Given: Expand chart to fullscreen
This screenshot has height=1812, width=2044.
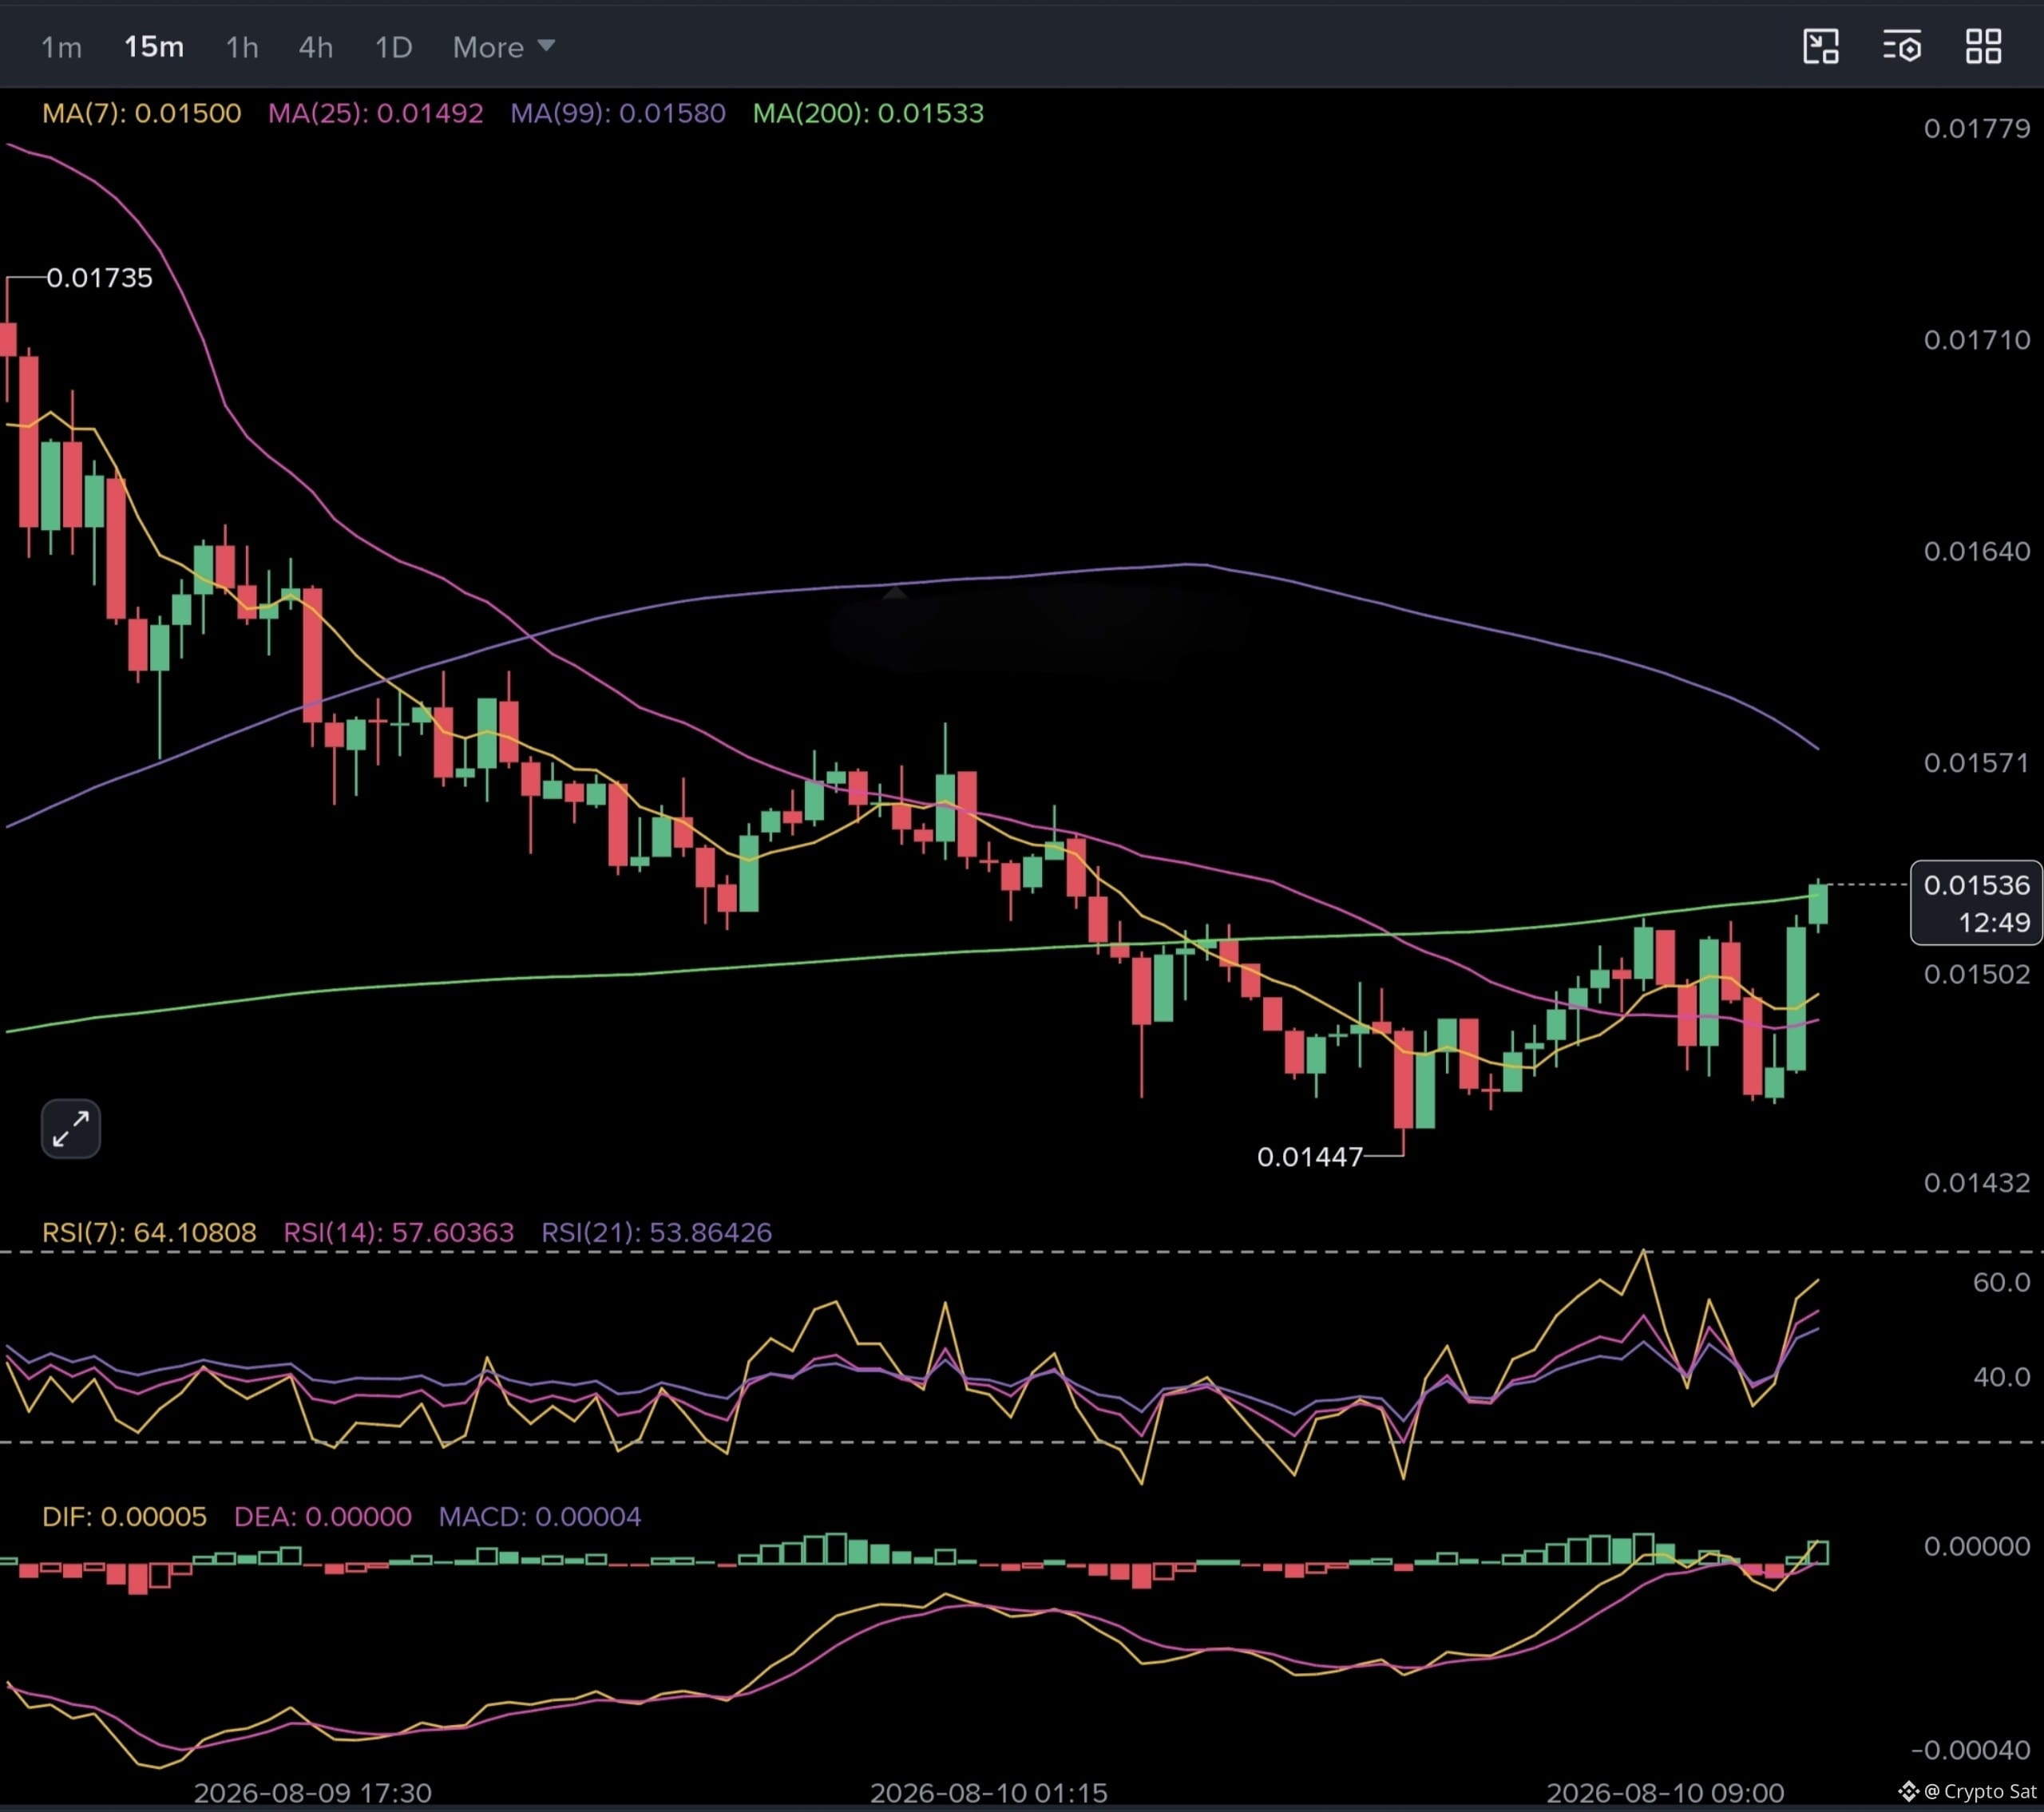Looking at the screenshot, I should click(x=70, y=1129).
